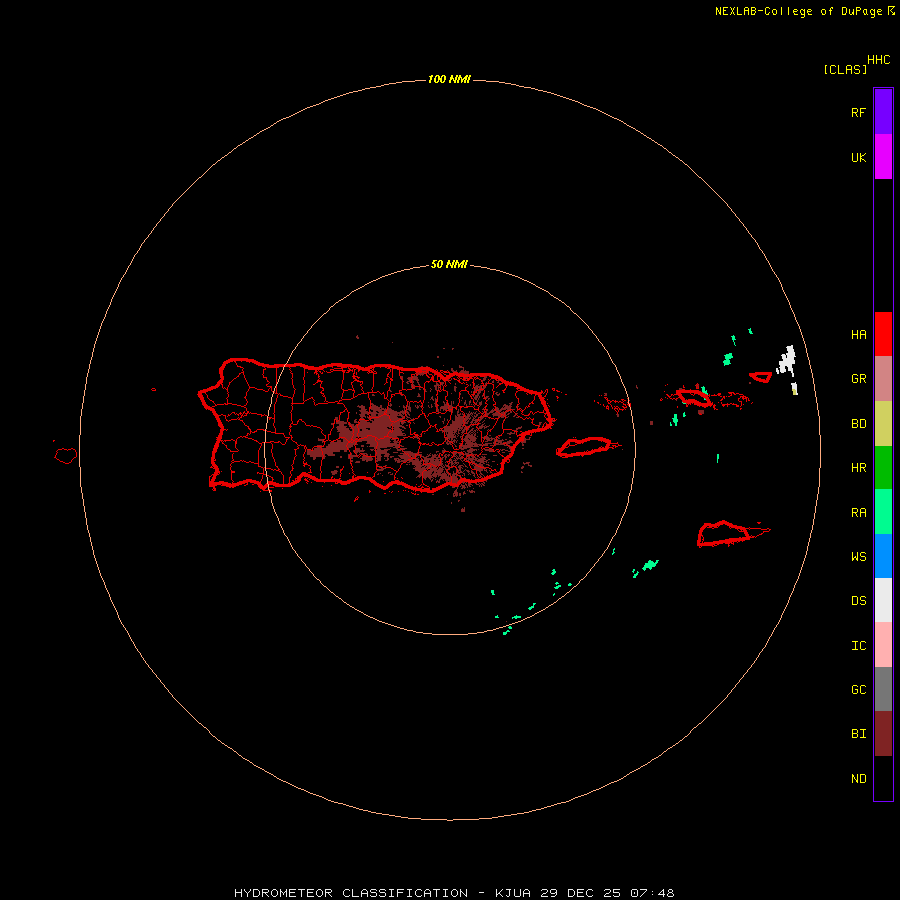
Task: Click the HHC product label
Action: pos(878,60)
